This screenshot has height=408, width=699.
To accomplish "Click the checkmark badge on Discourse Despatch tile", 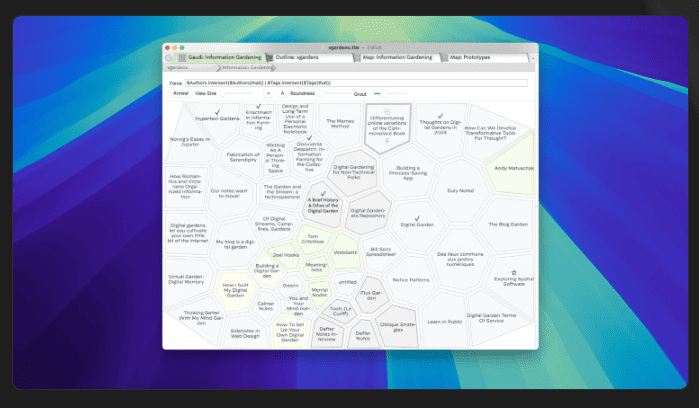I will (x=309, y=138).
